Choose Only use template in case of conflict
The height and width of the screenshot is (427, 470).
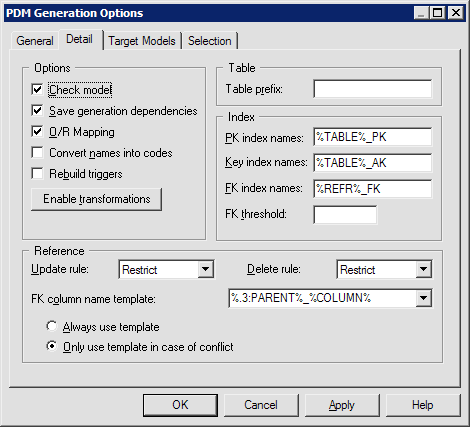(52, 346)
